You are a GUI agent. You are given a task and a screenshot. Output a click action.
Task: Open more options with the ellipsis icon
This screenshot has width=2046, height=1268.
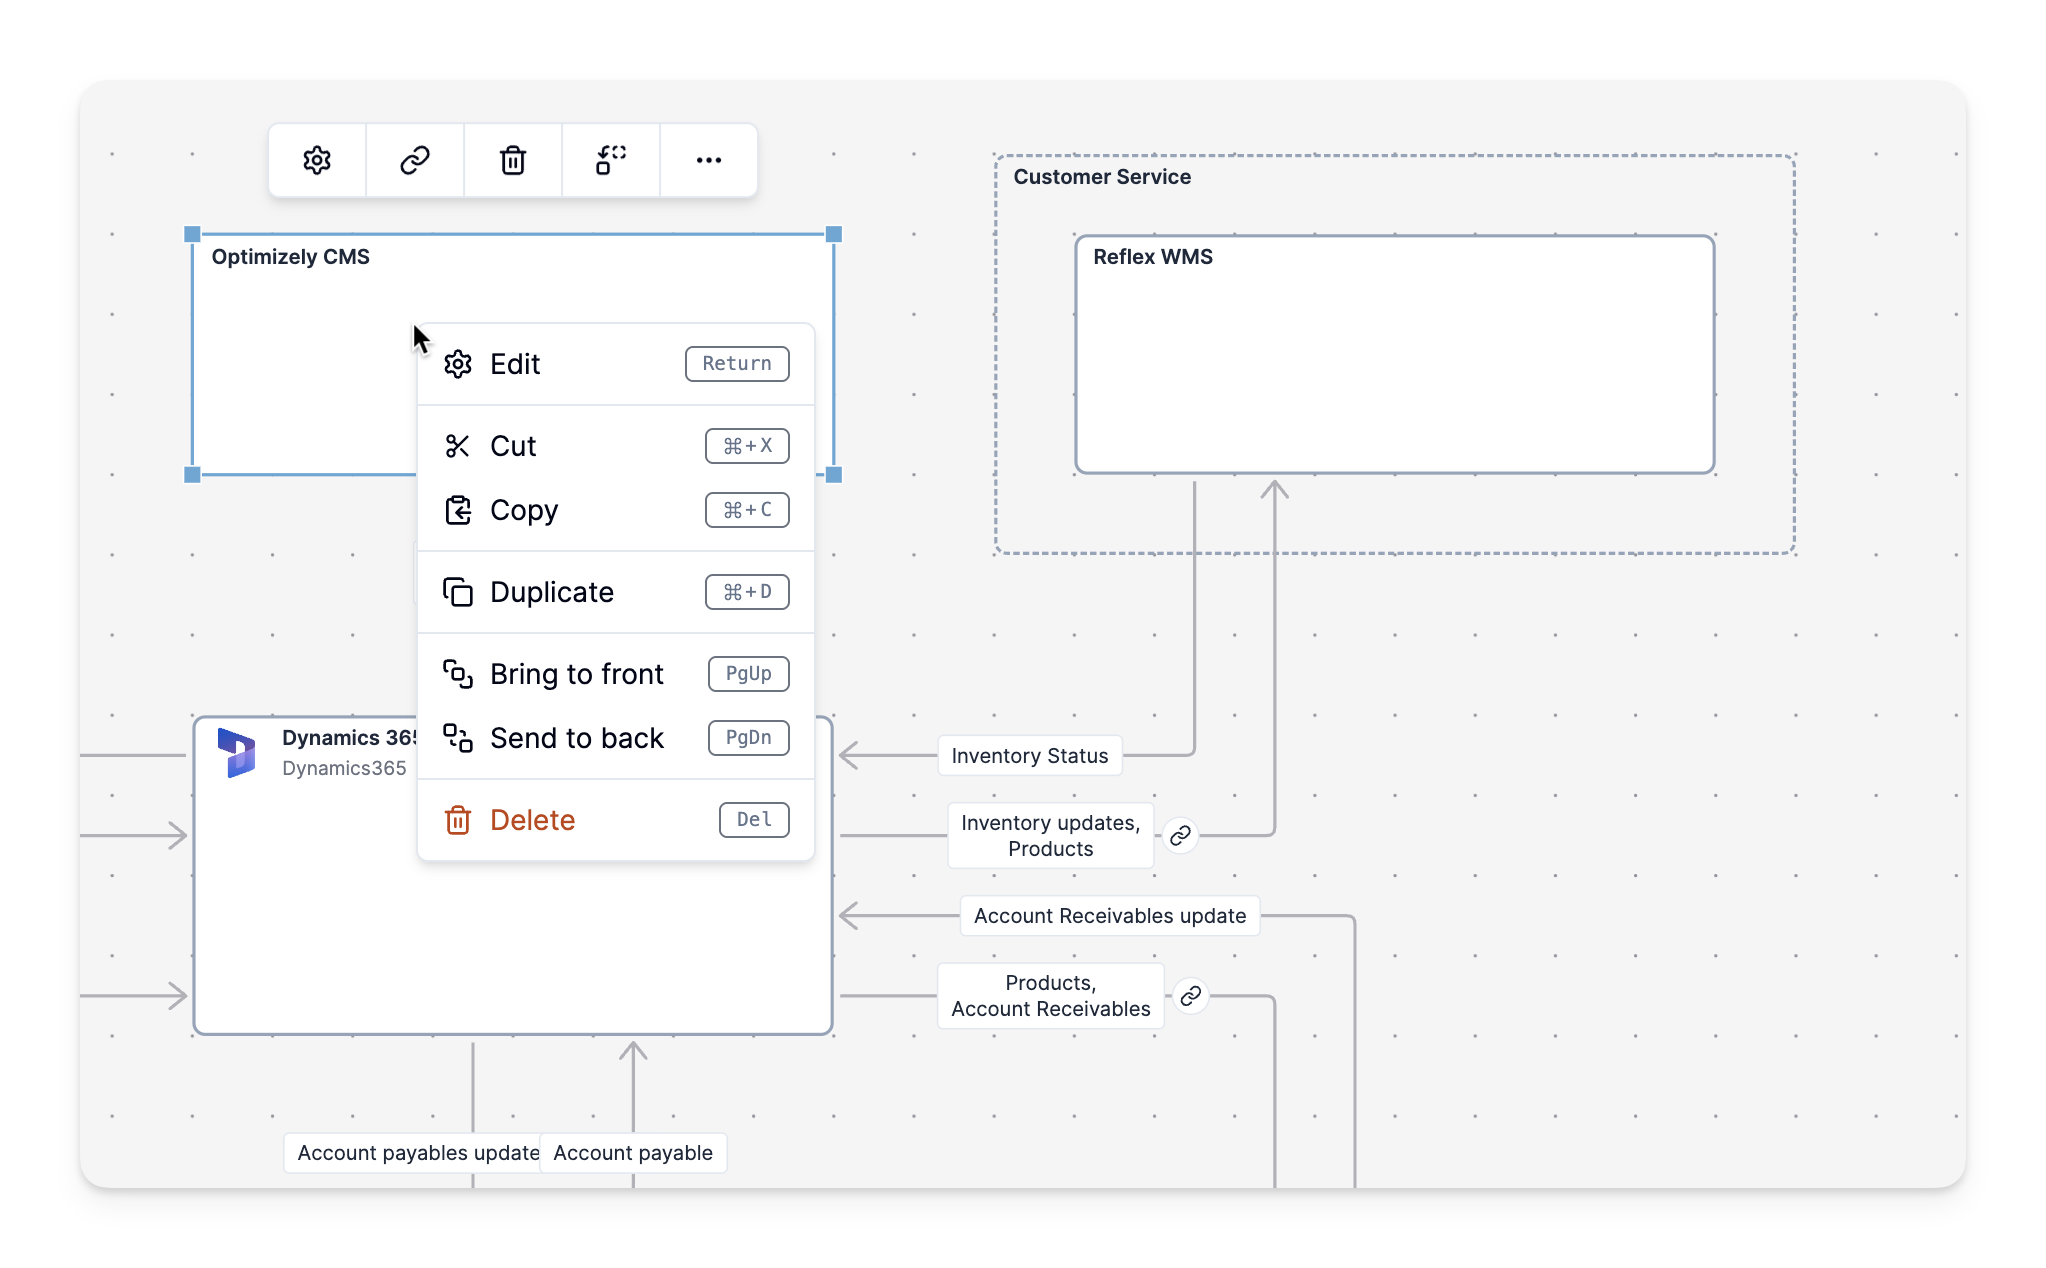[x=708, y=160]
